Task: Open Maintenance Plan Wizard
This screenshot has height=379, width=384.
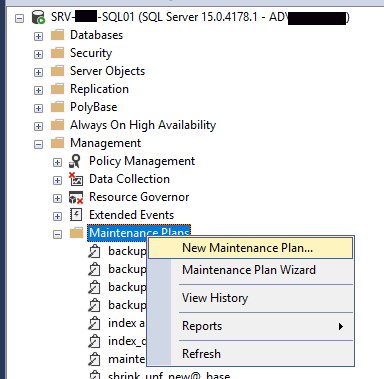Action: tap(250, 270)
